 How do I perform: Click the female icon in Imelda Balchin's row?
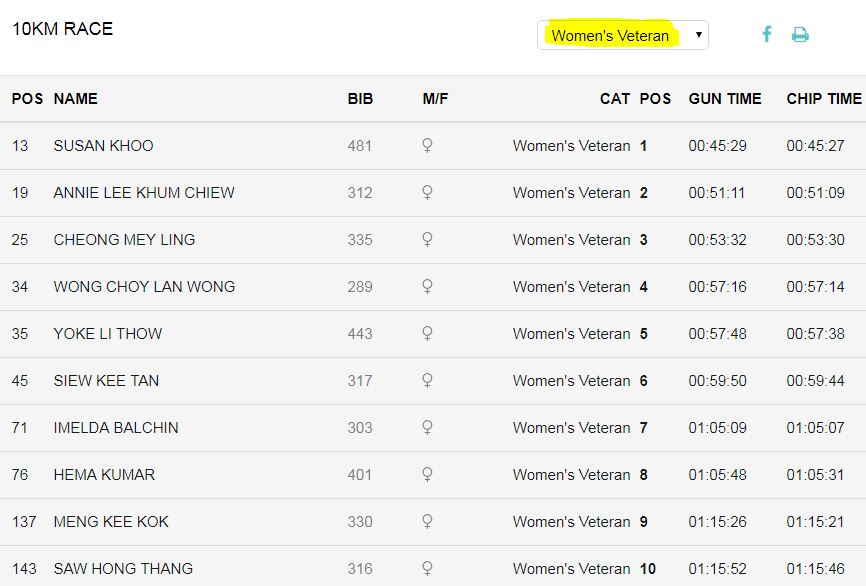pyautogui.click(x=427, y=428)
